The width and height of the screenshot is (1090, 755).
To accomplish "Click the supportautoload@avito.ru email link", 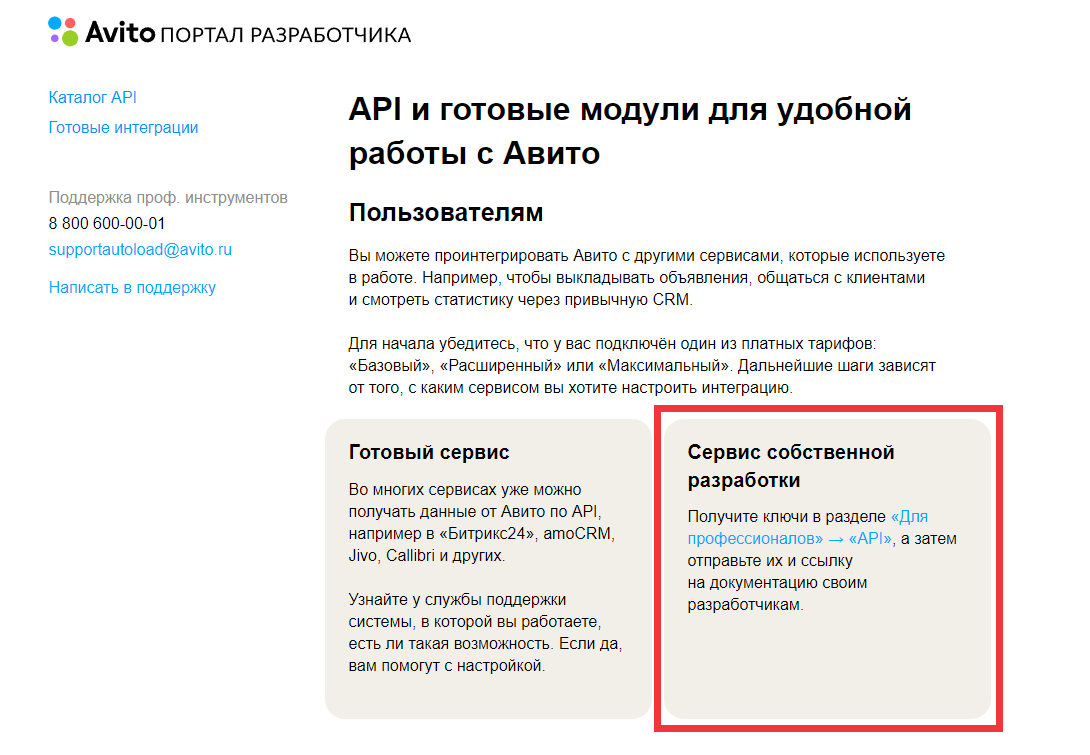I will tap(140, 250).
